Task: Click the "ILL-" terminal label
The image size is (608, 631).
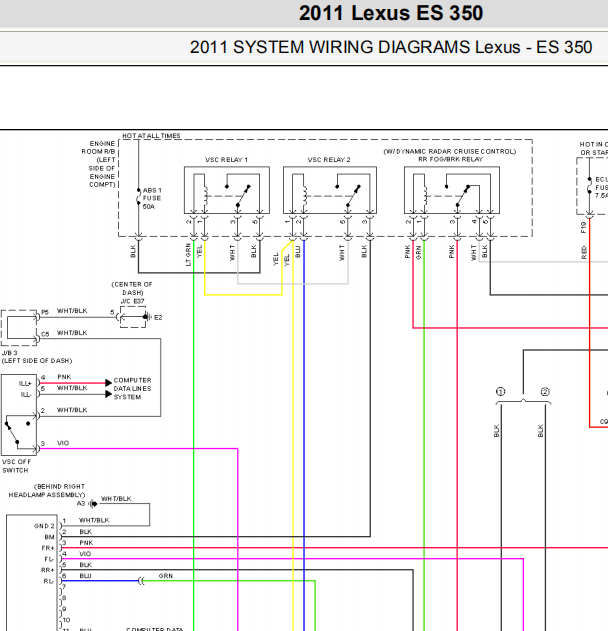Action: tap(26, 394)
